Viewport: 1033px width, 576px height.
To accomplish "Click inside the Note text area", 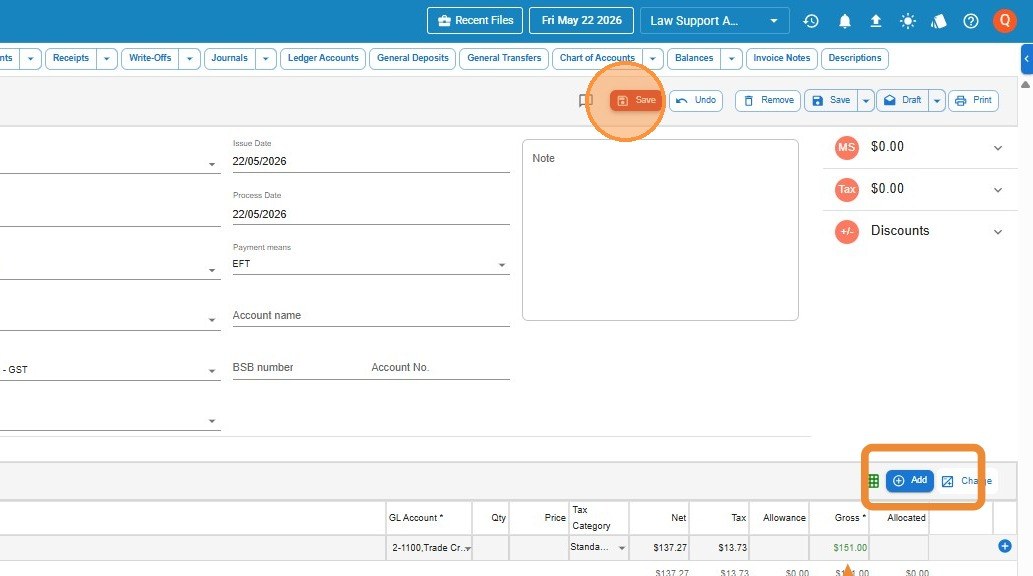I will (x=660, y=230).
